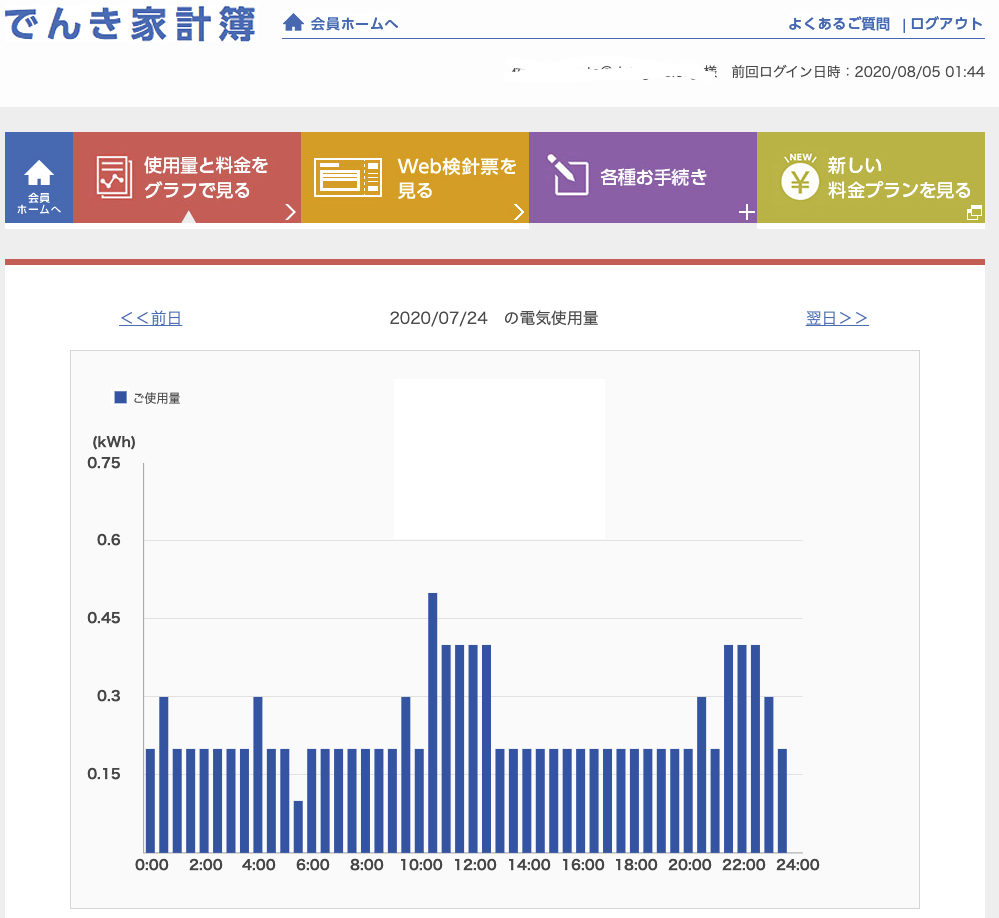
Task: Go to next day via 翌日>>
Action: click(x=837, y=318)
